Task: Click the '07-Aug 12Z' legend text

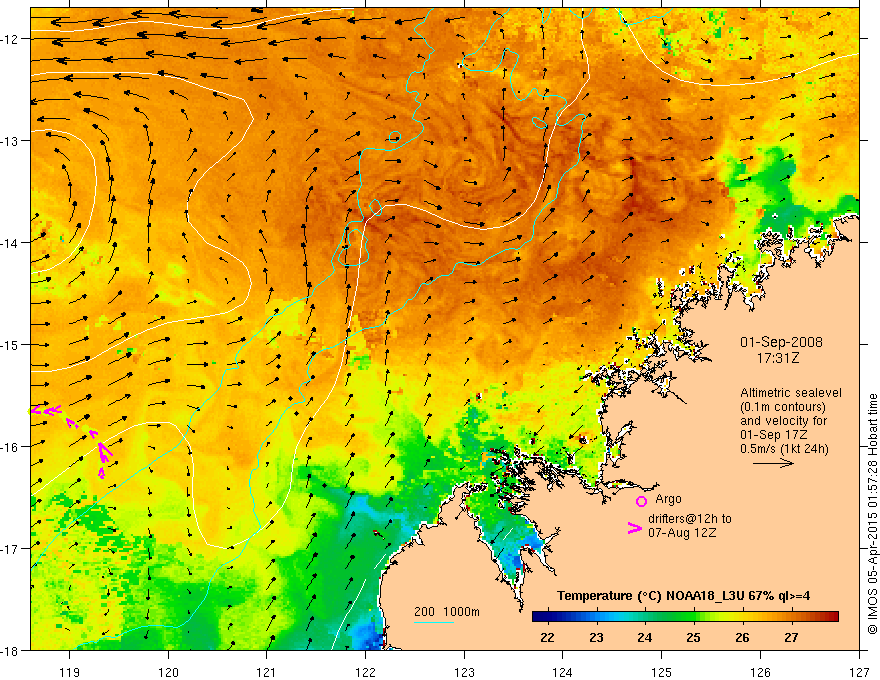Action: pos(682,533)
